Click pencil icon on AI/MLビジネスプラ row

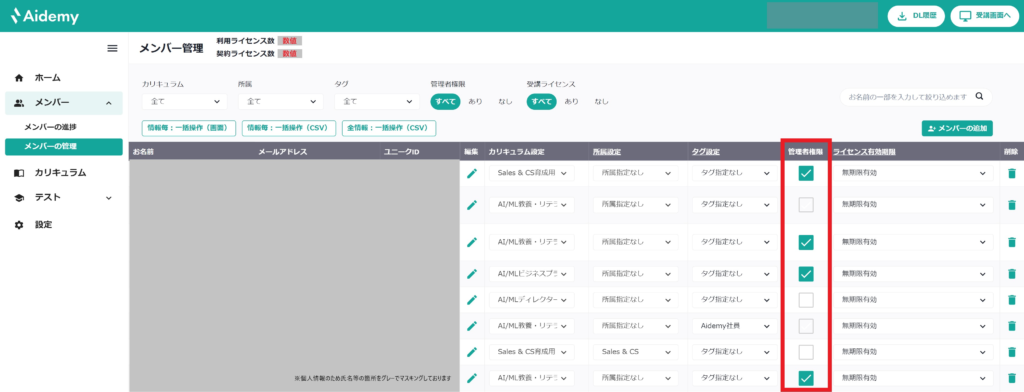pos(472,273)
